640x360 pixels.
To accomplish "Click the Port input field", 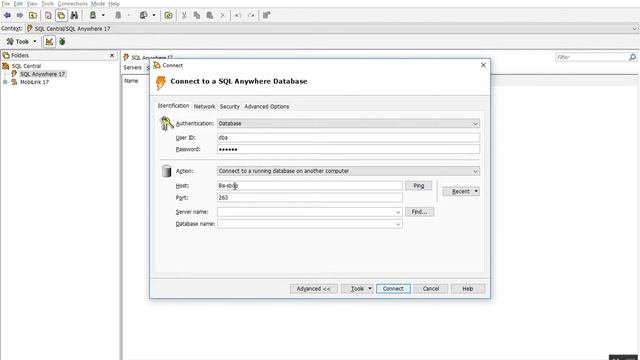I will tap(309, 198).
